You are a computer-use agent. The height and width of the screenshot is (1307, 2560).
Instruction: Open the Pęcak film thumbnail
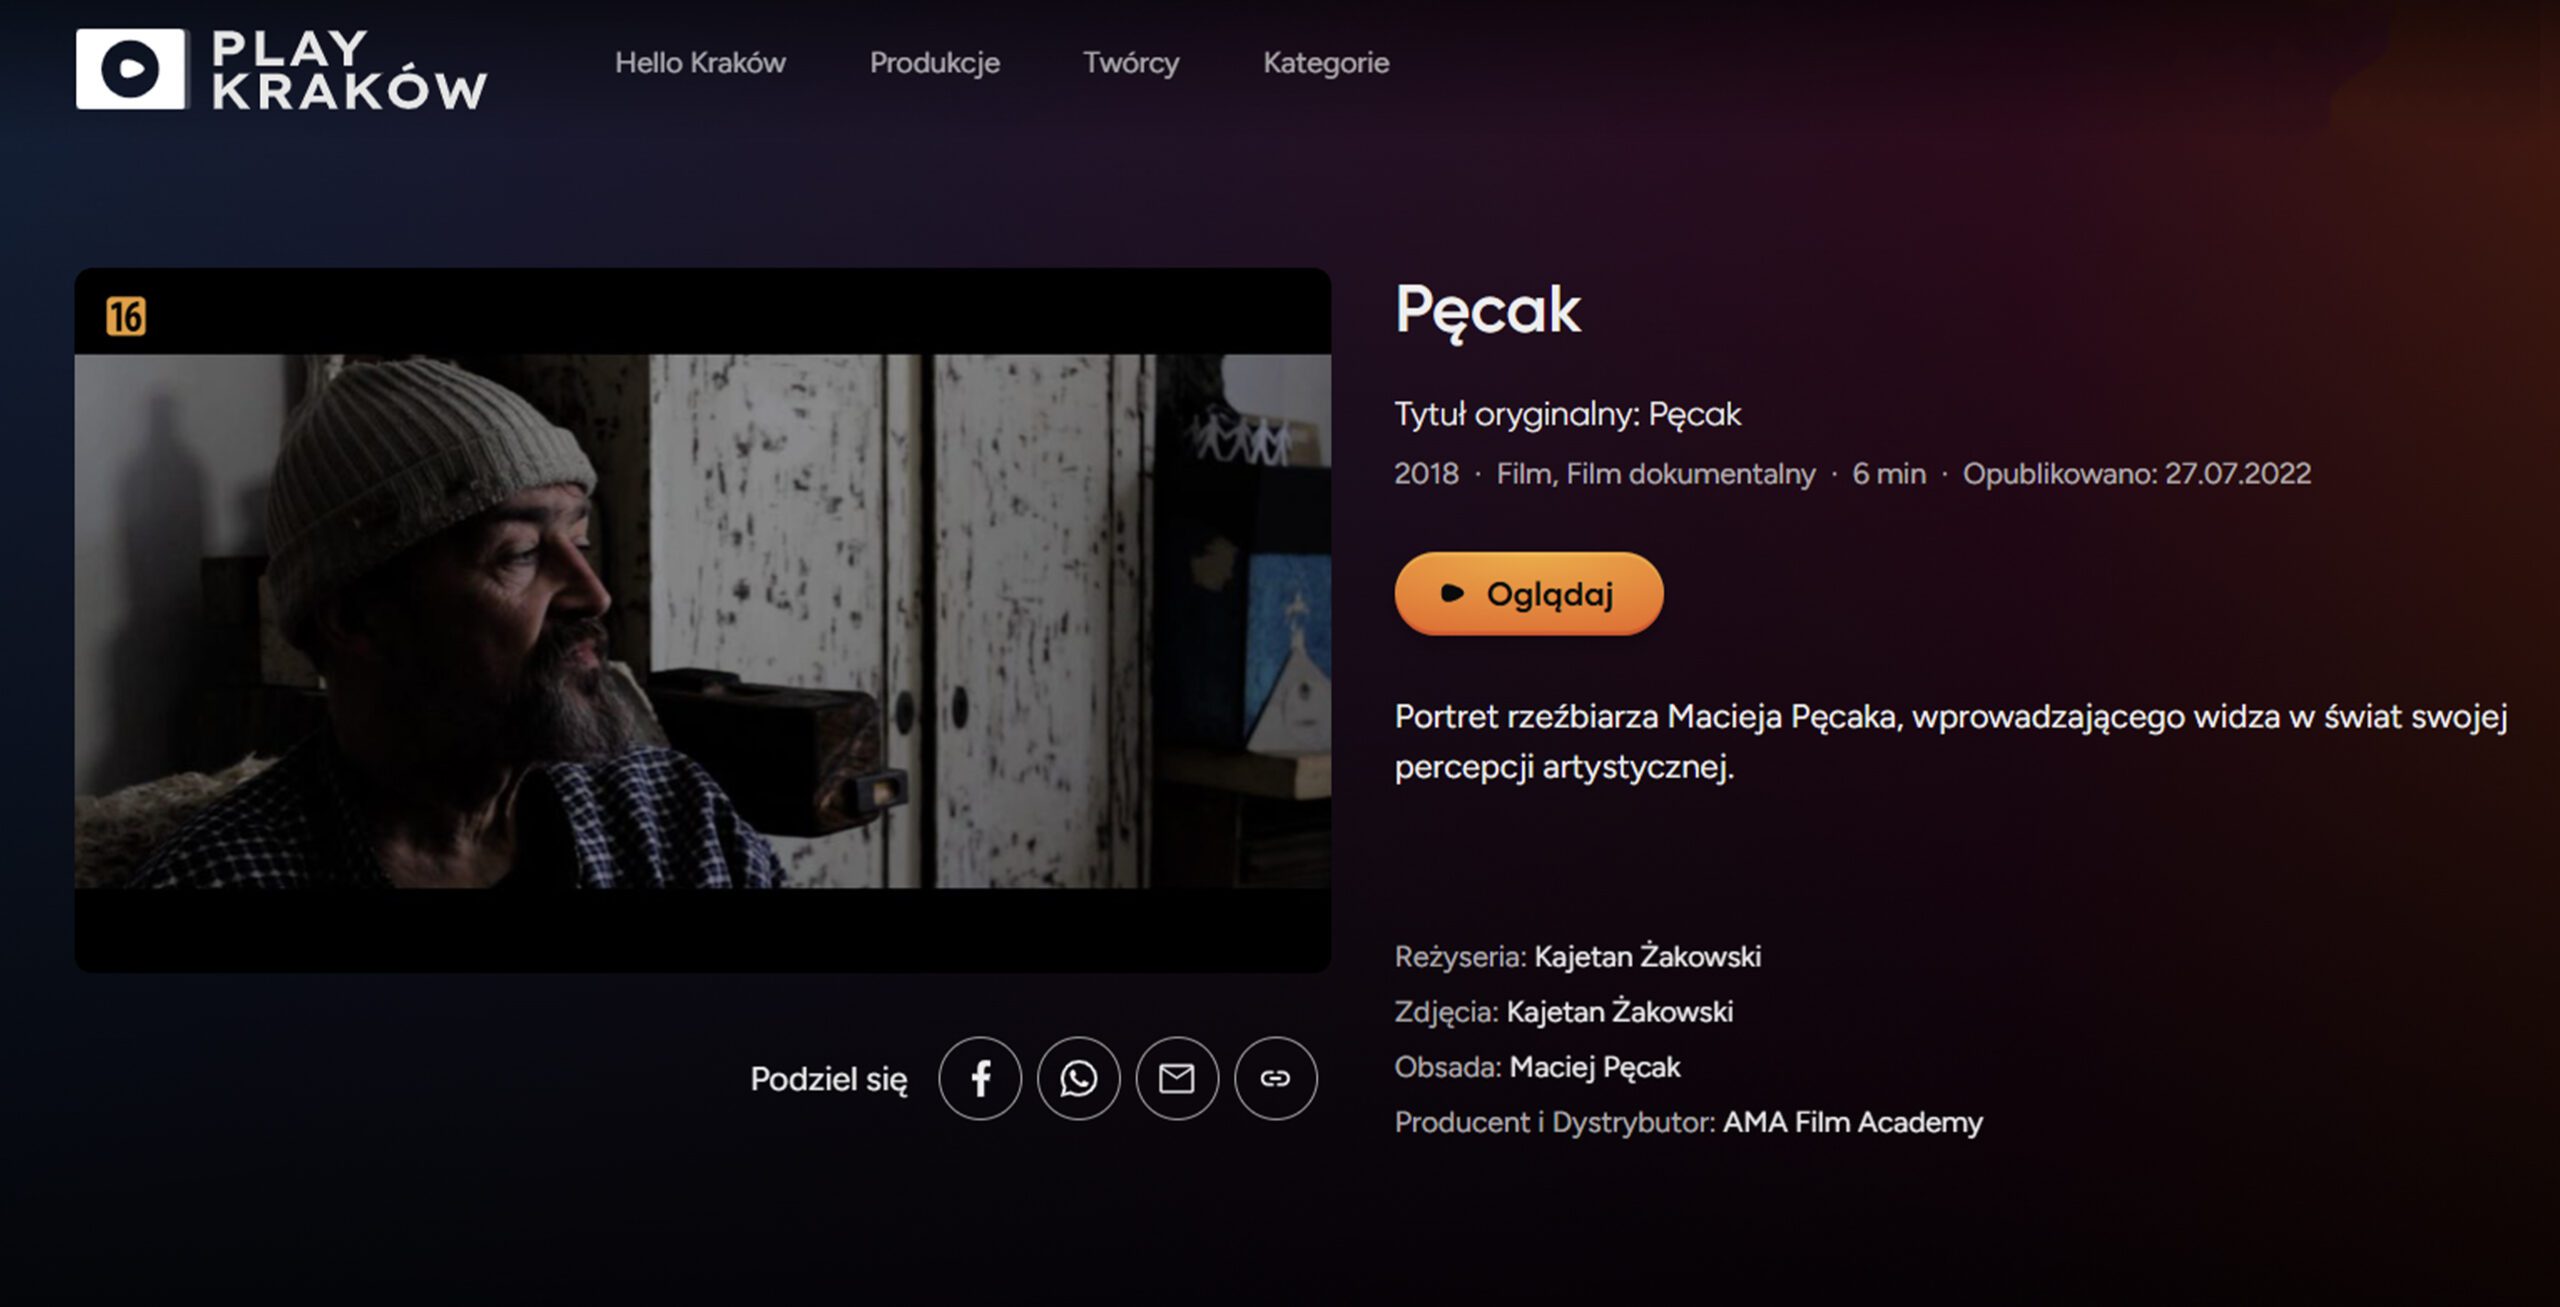pyautogui.click(x=702, y=620)
